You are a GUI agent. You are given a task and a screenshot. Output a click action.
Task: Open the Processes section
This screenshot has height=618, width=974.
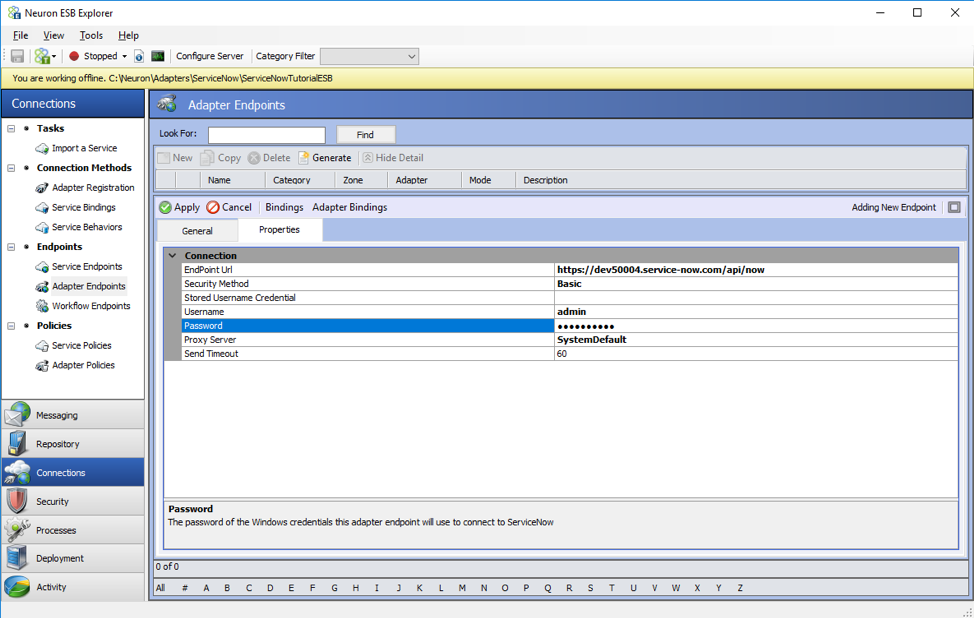[73, 530]
